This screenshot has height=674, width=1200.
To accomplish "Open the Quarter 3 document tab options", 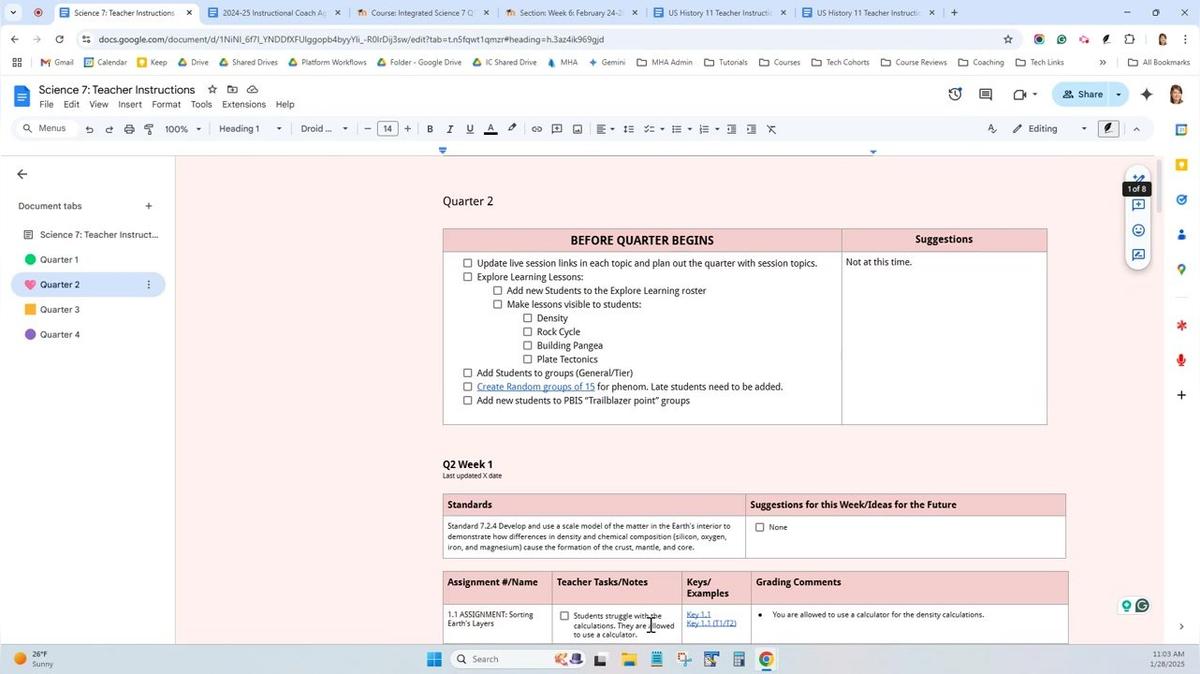I will pos(148,309).
